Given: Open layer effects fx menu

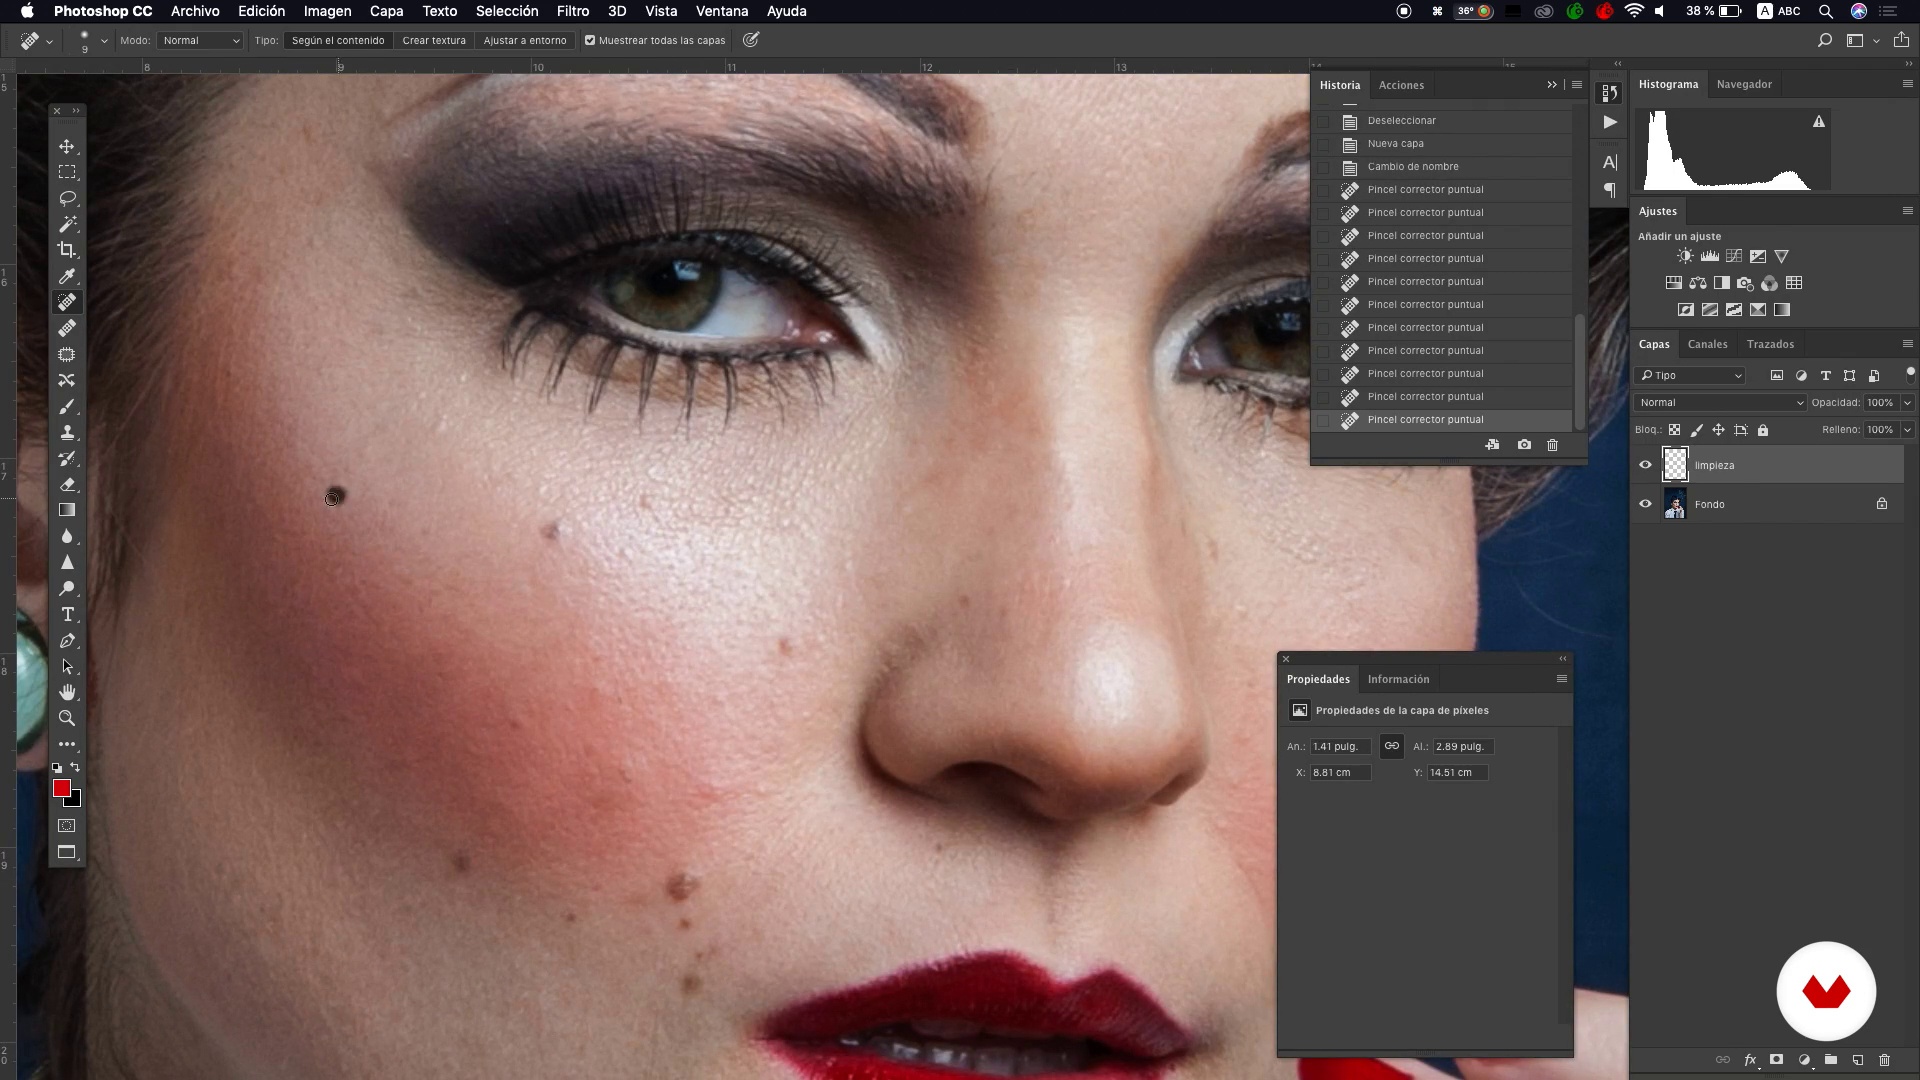Looking at the screenshot, I should (1750, 1060).
